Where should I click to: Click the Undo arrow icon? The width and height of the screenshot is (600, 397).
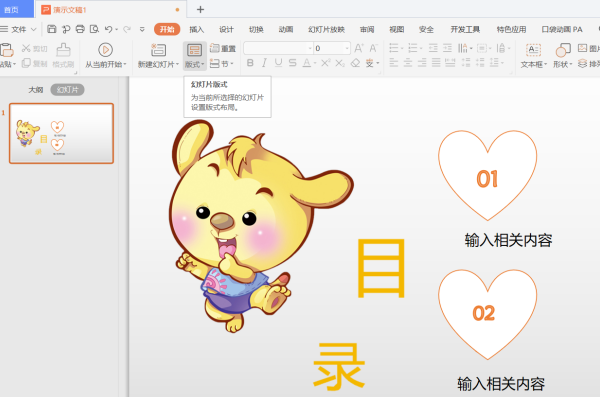108,29
